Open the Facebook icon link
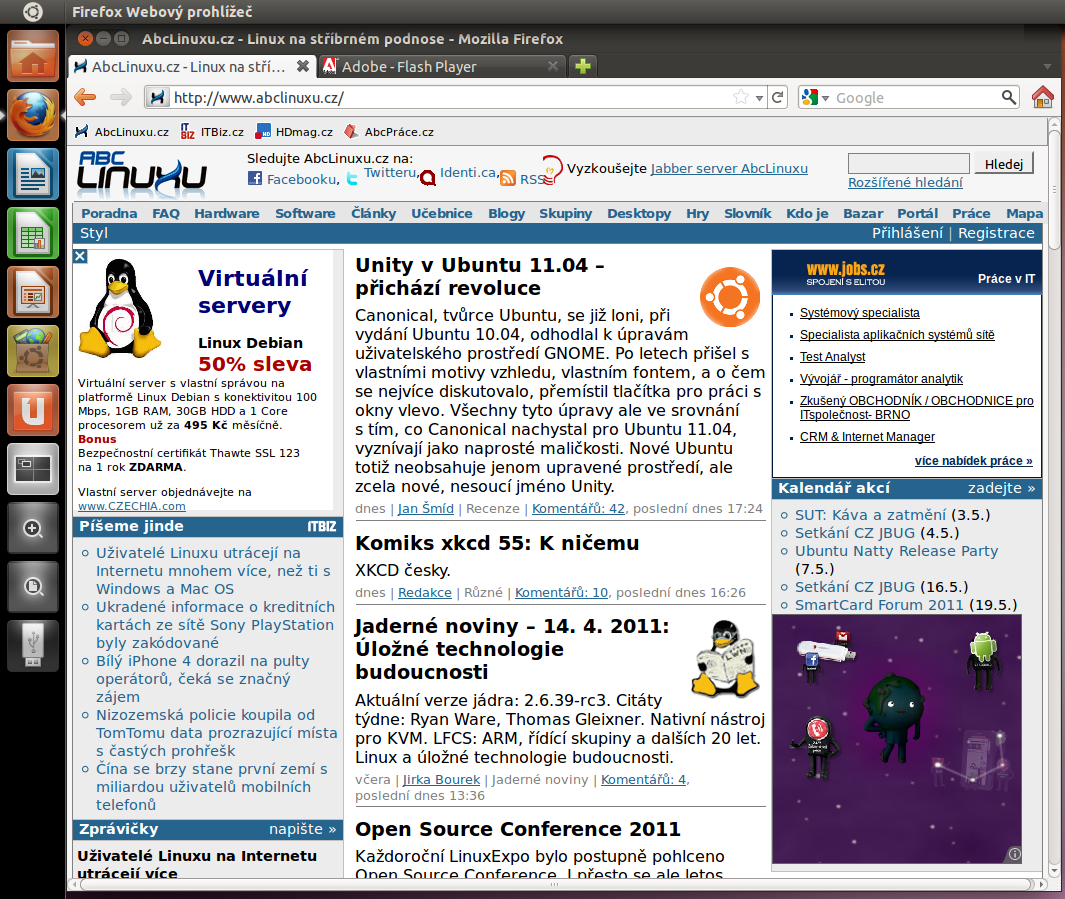Viewport: 1065px width, 899px height. point(255,179)
